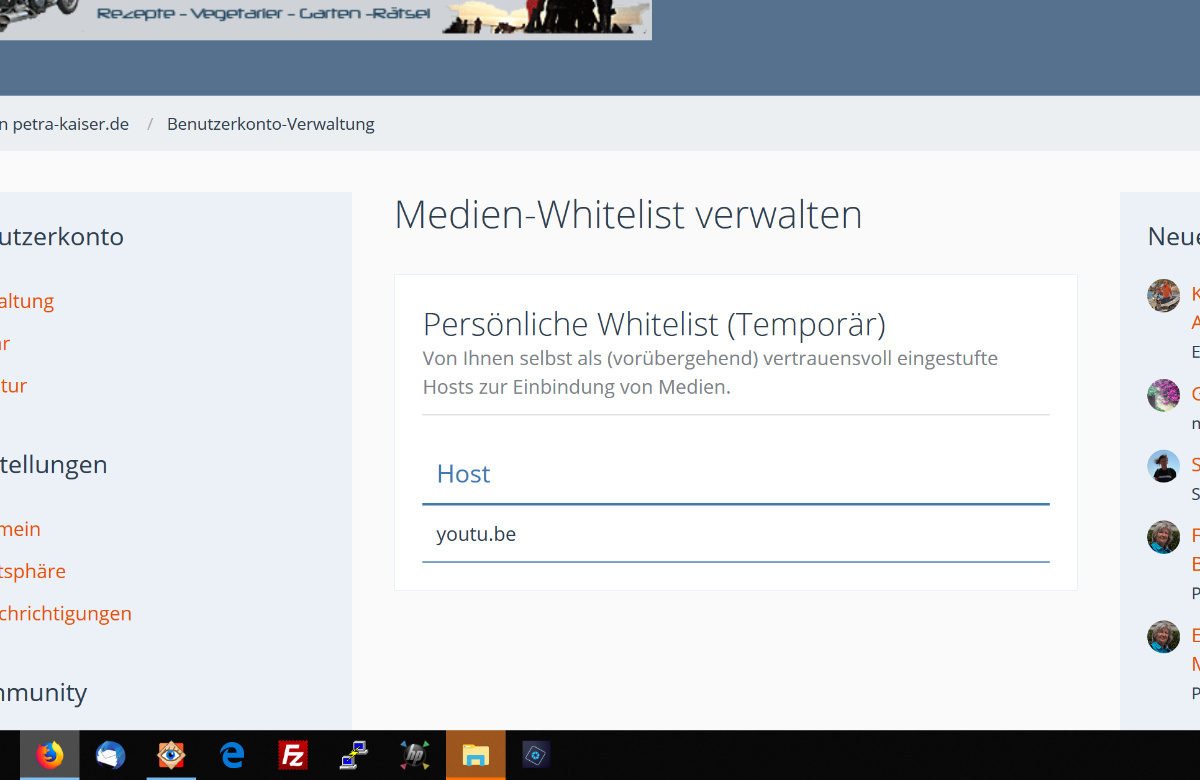This screenshot has height=780, width=1200.
Task: Click the Verwaltung link under Benutzerkonto
Action: click(27, 301)
